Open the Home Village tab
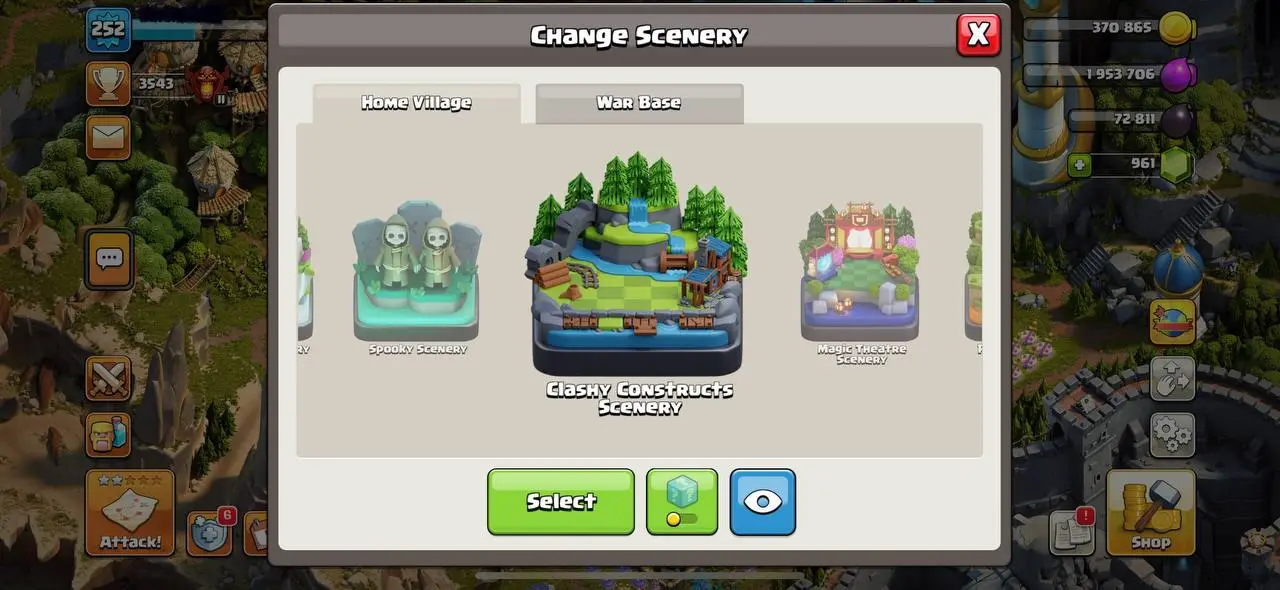The image size is (1280, 590). [x=416, y=103]
